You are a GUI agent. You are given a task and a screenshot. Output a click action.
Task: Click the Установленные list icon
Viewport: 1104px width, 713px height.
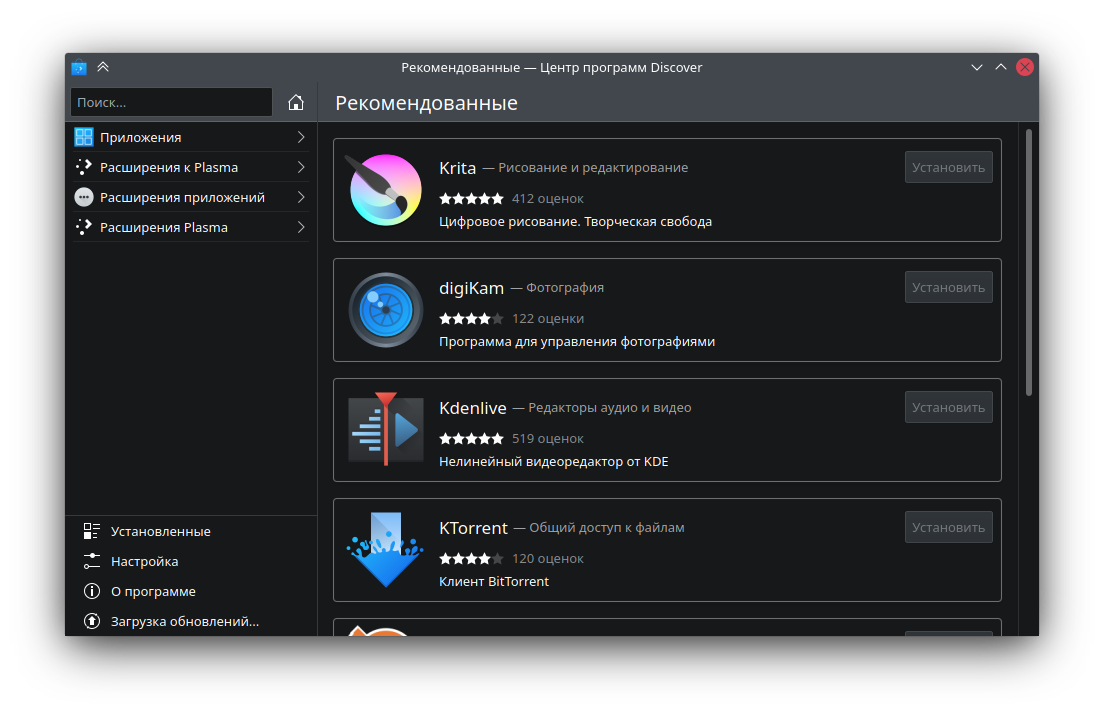pyautogui.click(x=92, y=531)
